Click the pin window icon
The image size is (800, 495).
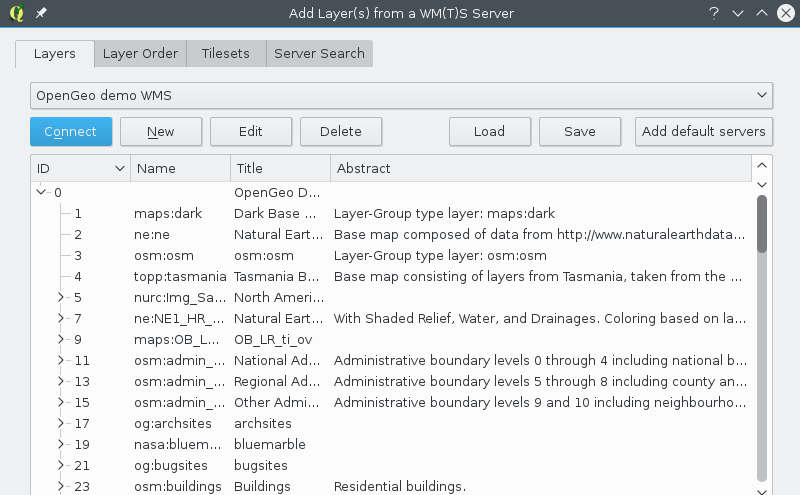40,13
